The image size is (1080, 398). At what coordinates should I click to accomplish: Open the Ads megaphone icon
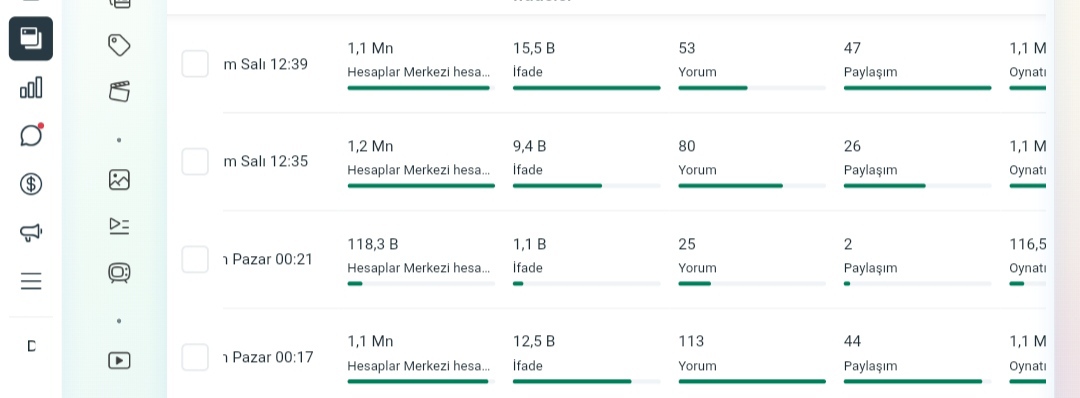point(31,233)
